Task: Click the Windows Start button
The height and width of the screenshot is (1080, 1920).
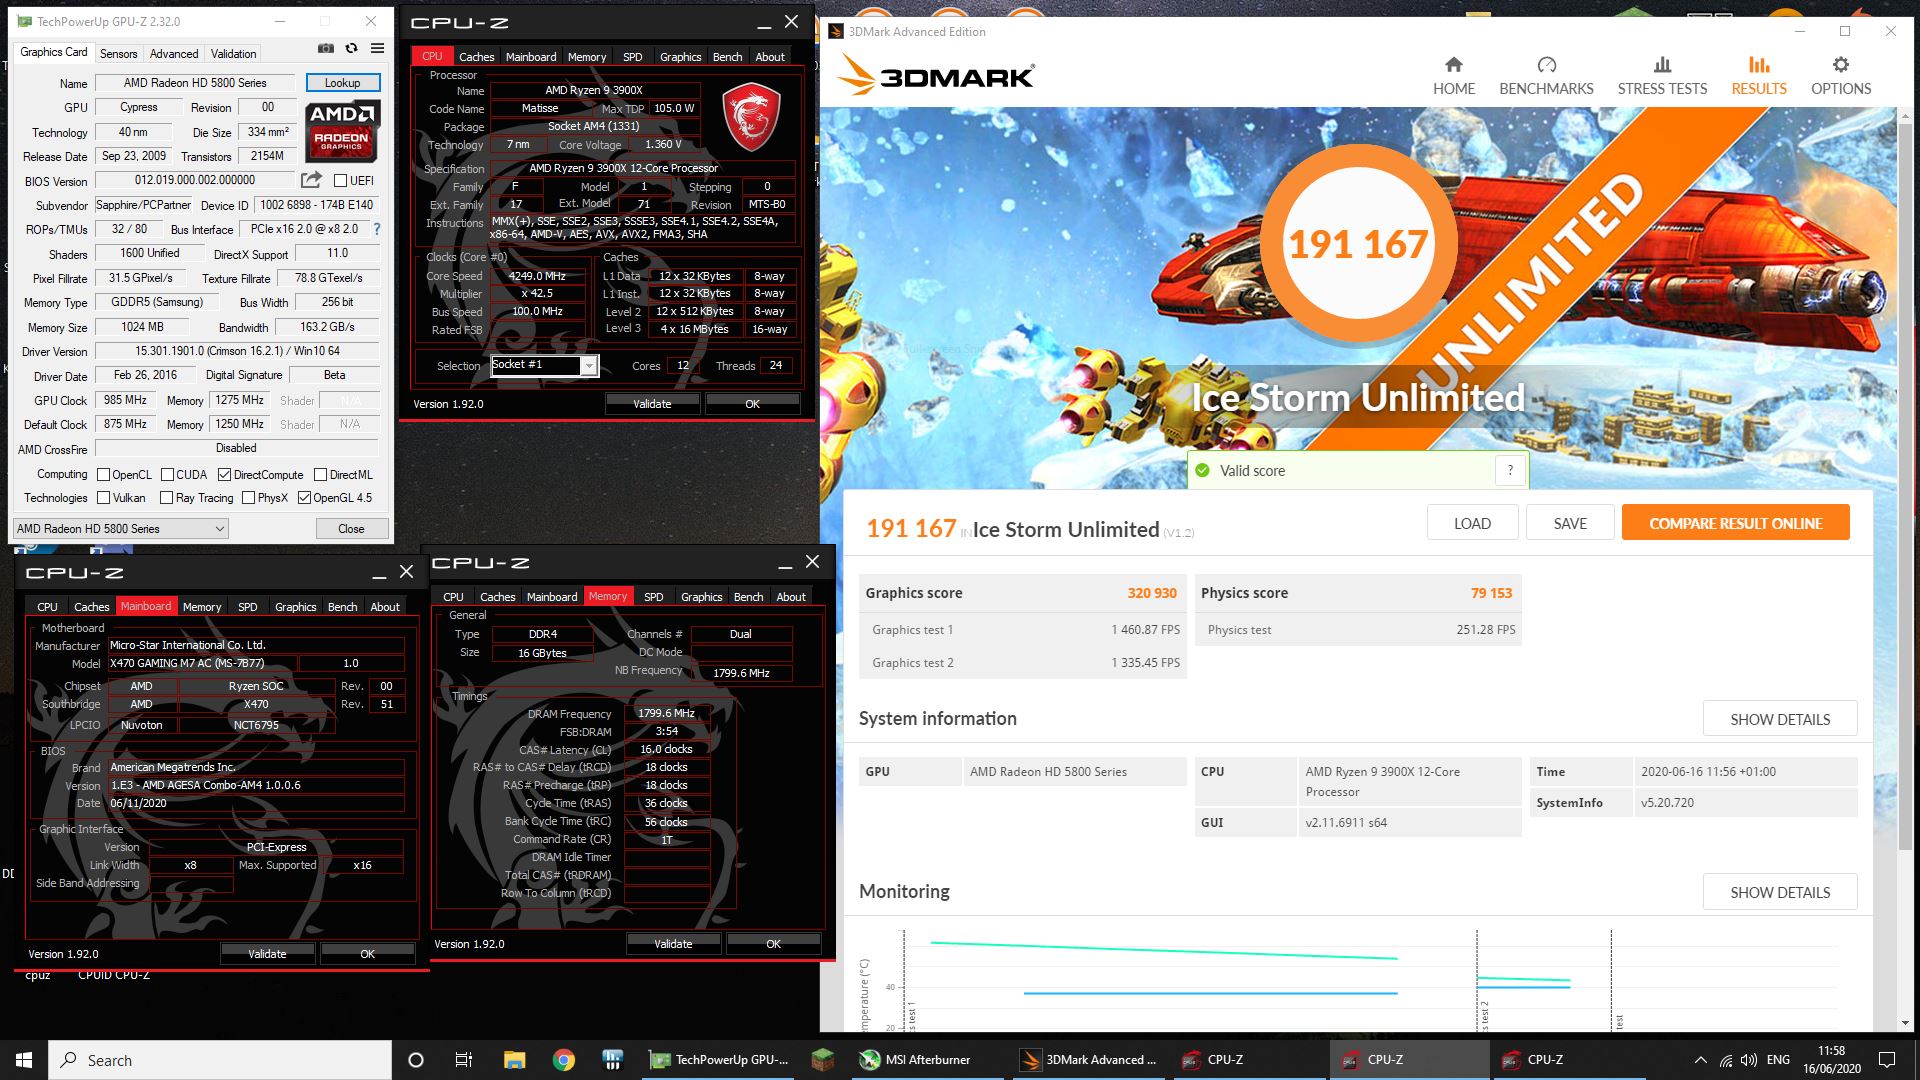Action: 24,1060
